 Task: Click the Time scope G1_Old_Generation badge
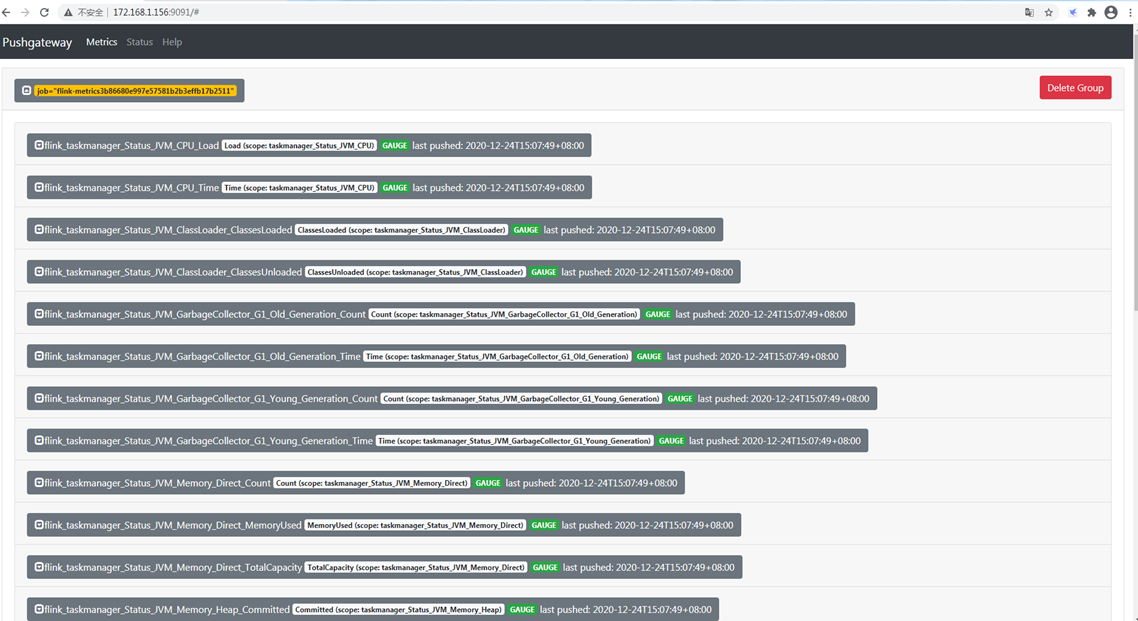click(497, 356)
